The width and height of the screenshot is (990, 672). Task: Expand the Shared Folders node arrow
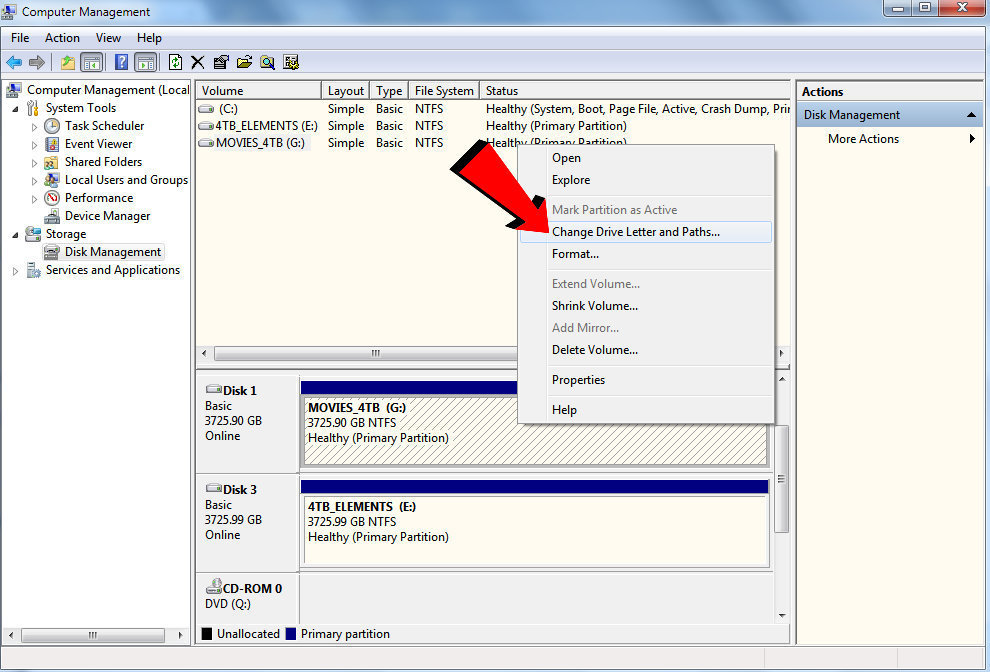pyautogui.click(x=35, y=163)
